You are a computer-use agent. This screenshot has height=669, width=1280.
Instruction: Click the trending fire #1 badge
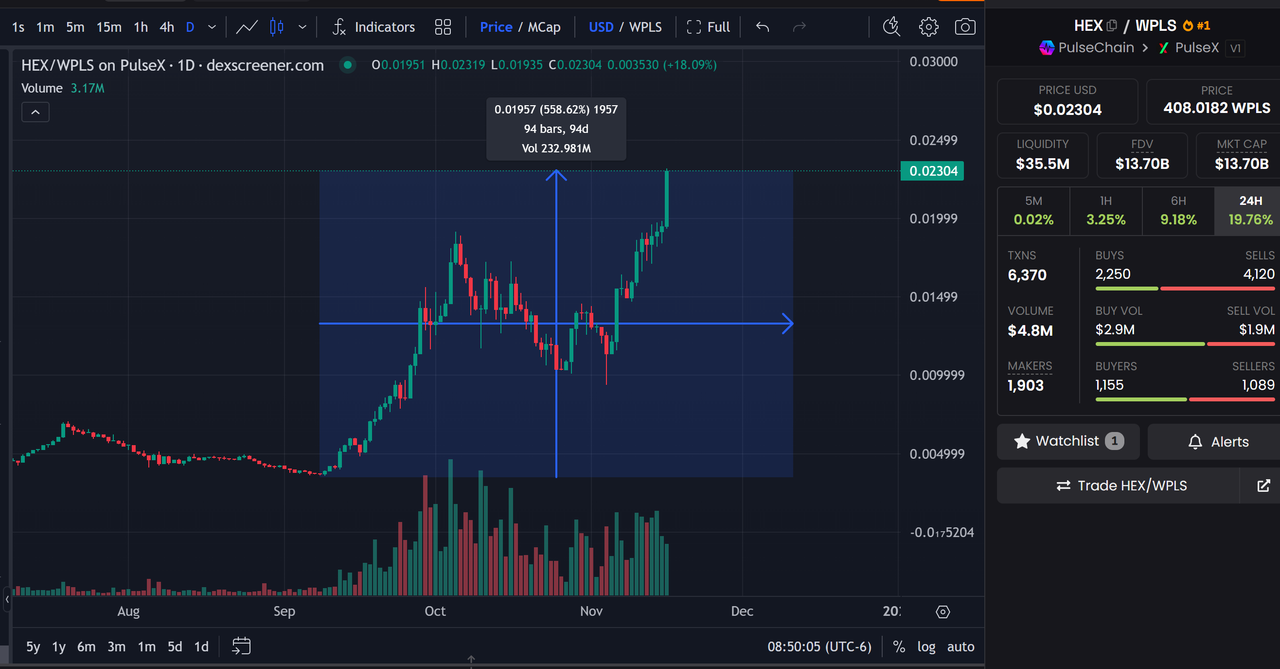pyautogui.click(x=1196, y=25)
